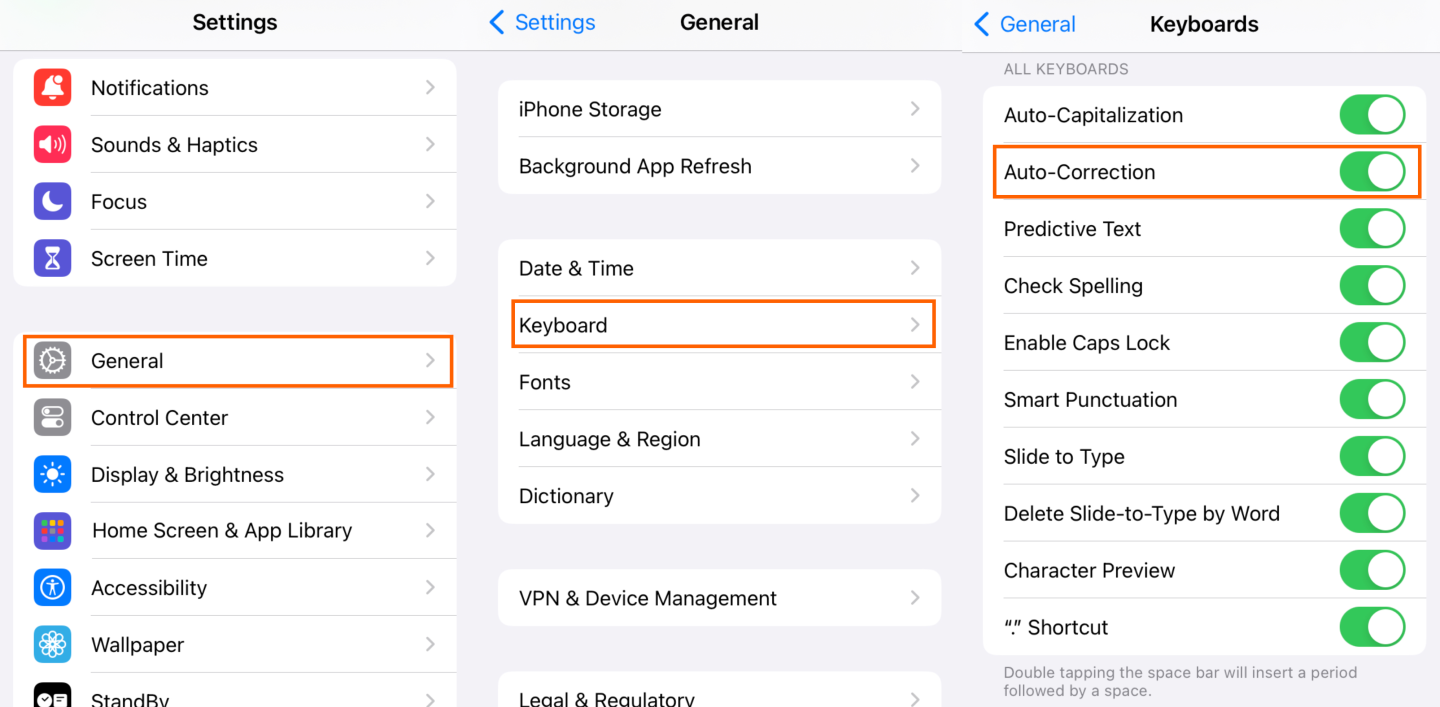
Task: Navigate back with the General link
Action: point(1025,23)
